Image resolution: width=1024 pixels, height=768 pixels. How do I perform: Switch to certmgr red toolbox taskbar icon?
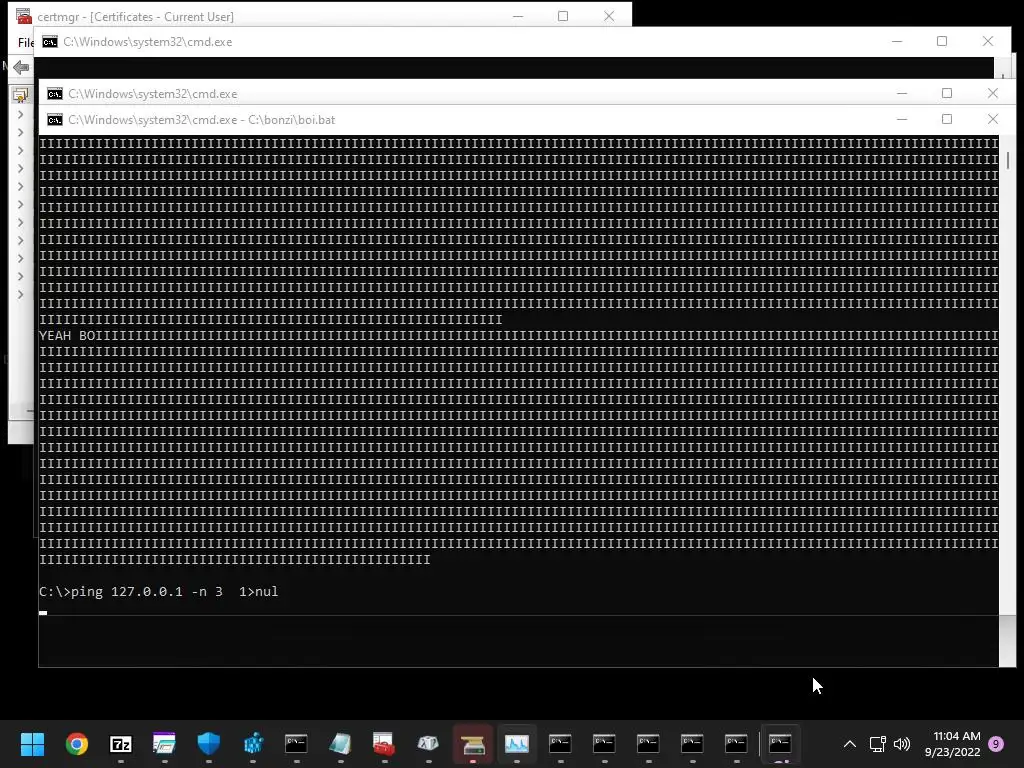(384, 744)
